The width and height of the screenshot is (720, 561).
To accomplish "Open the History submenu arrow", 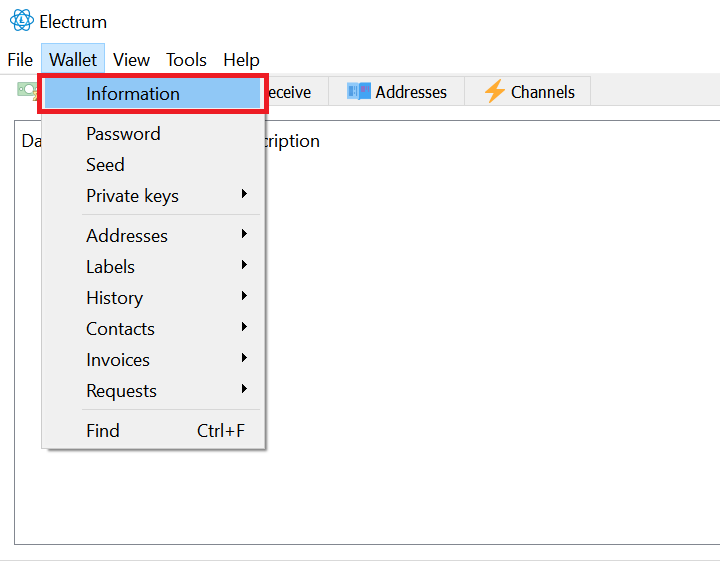I will click(x=244, y=297).
